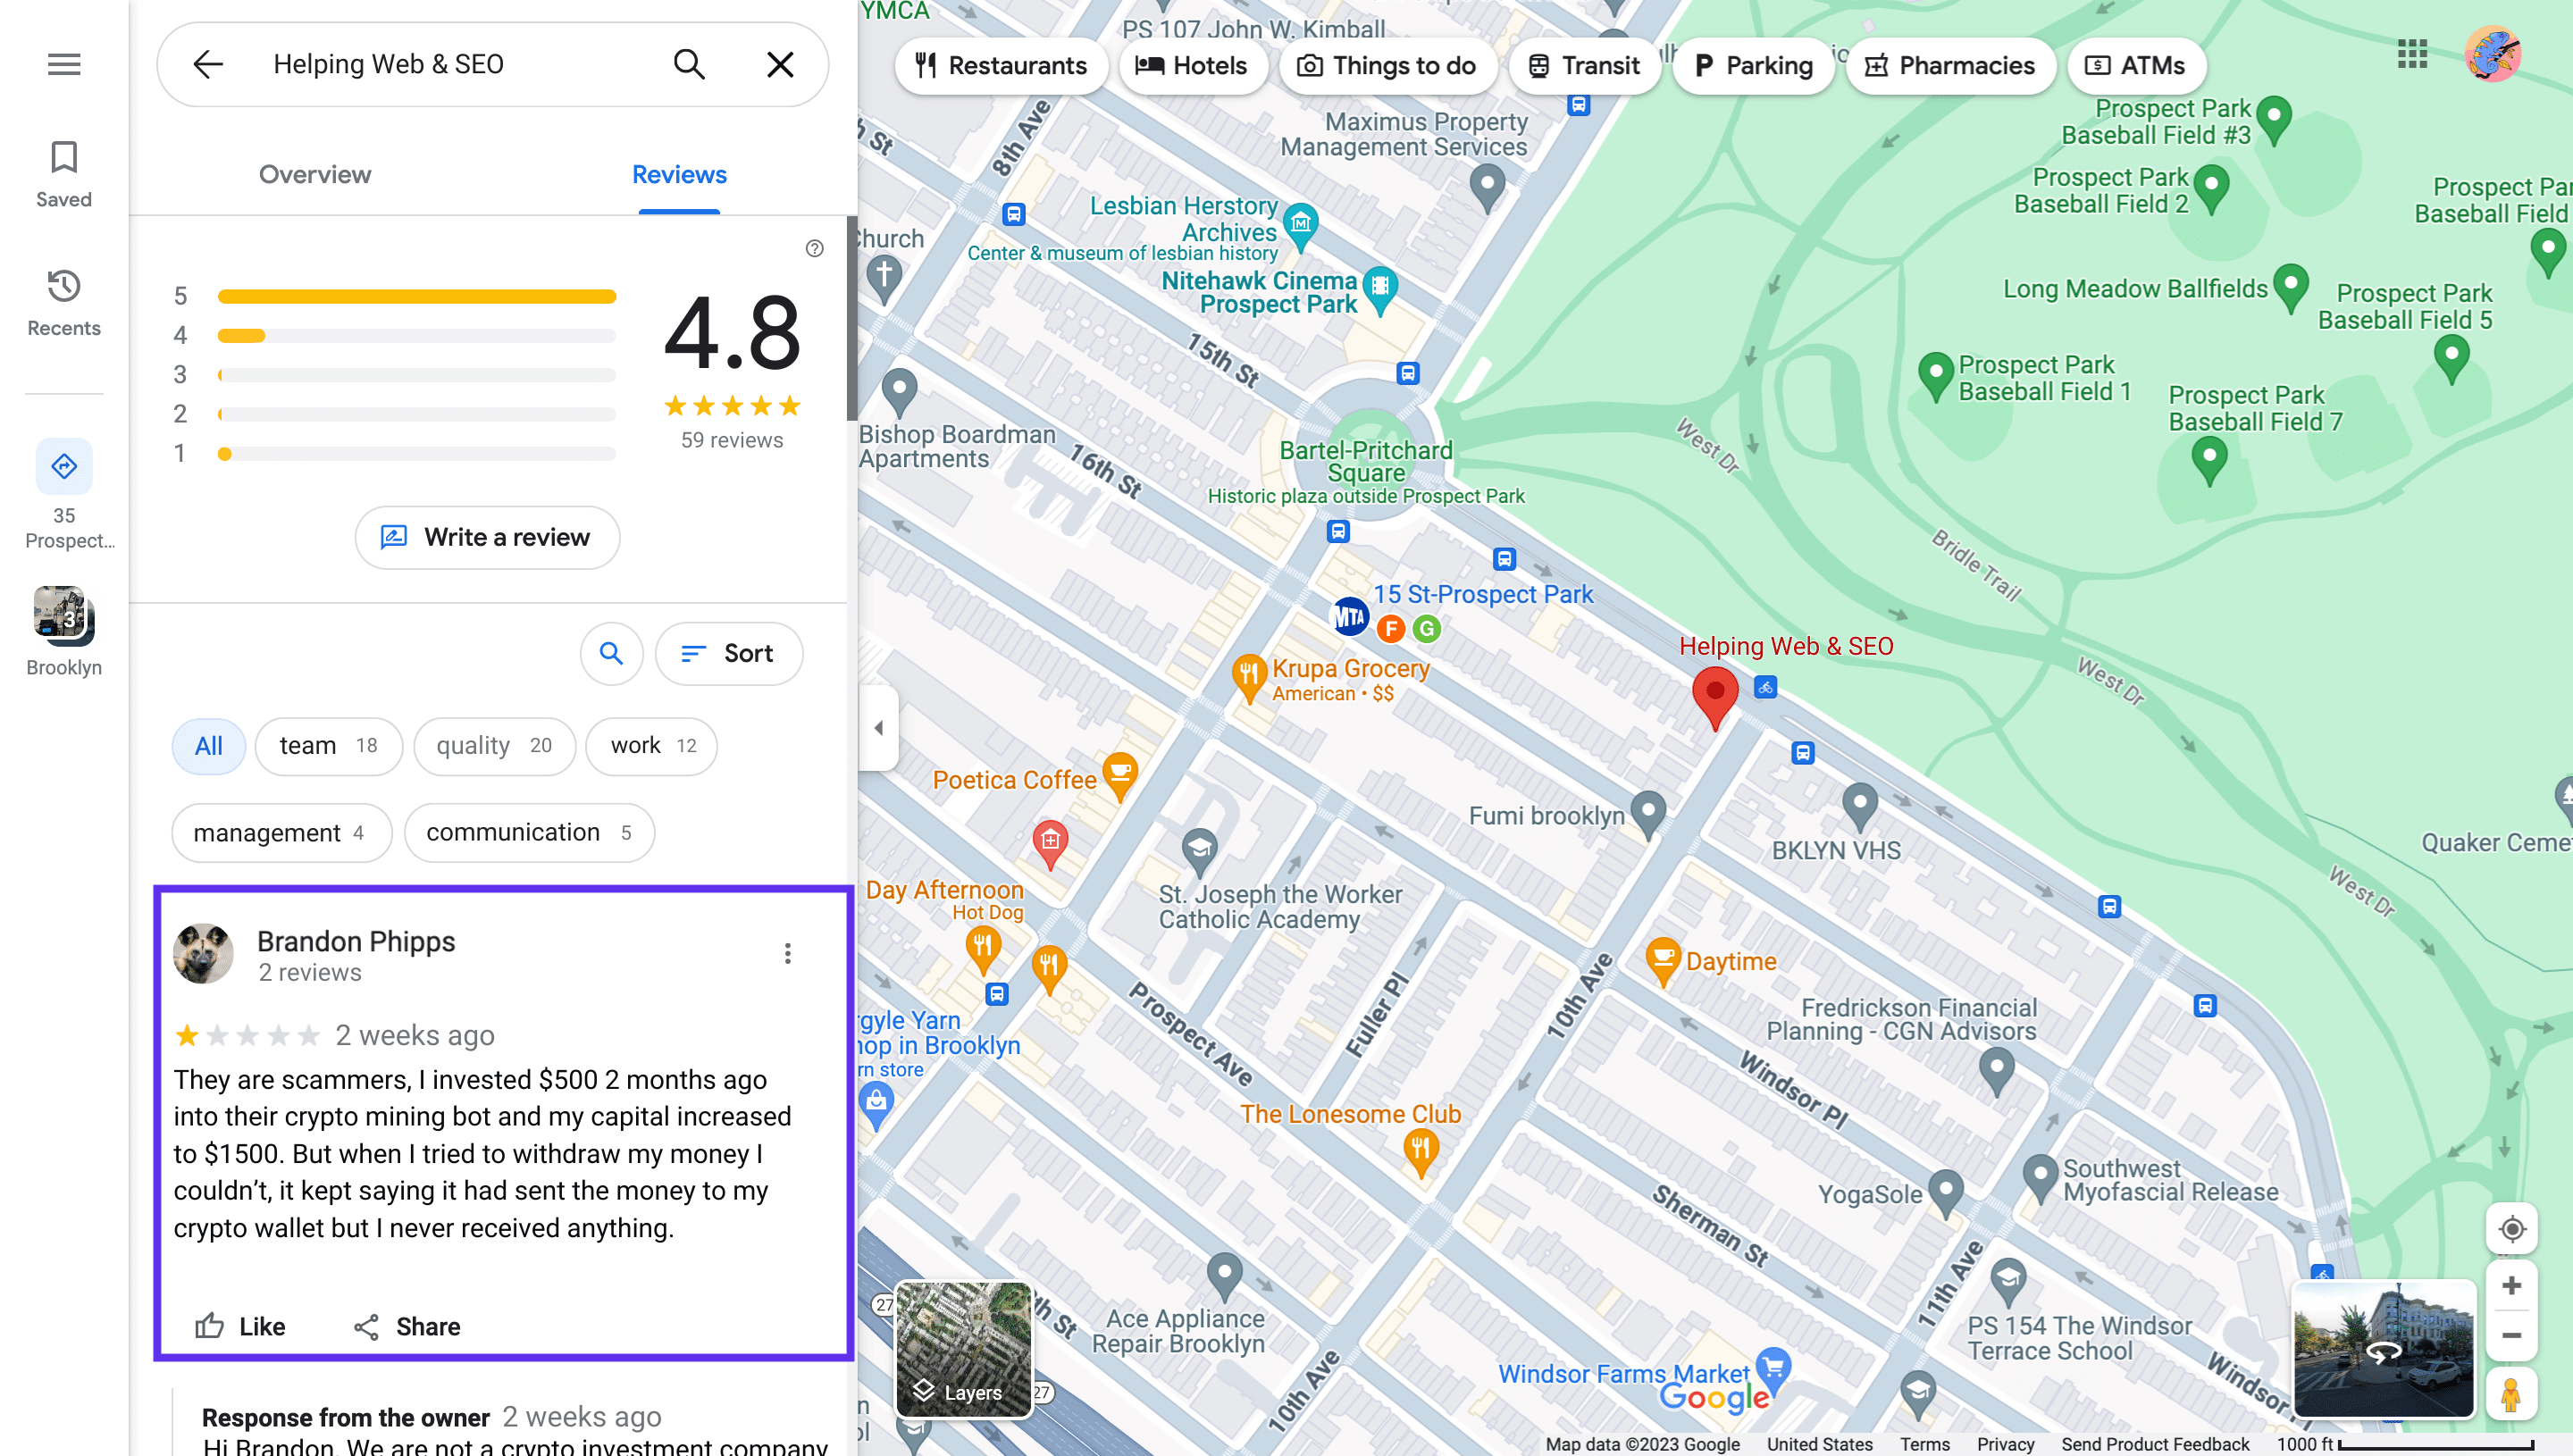Image resolution: width=2573 pixels, height=1456 pixels.
Task: Show four-star reviews bar
Action: click(417, 336)
